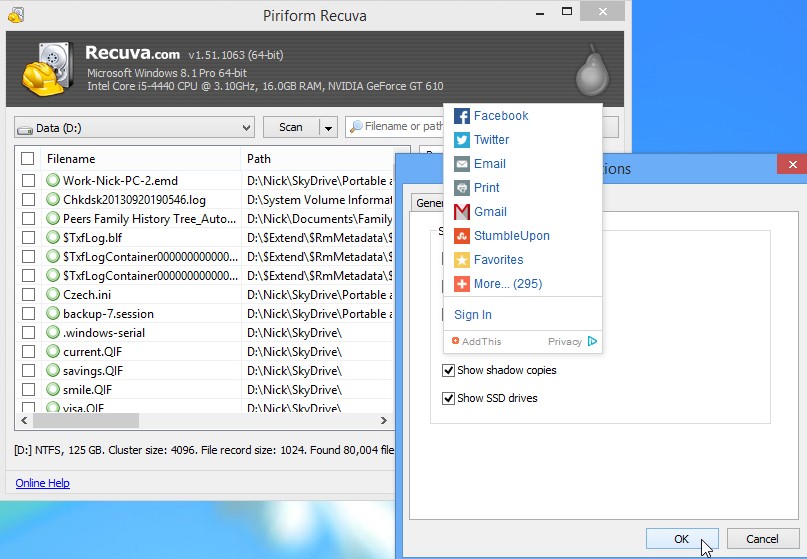Screen dimensions: 807x559
Task: Click the Gmail M icon
Action: (x=462, y=212)
